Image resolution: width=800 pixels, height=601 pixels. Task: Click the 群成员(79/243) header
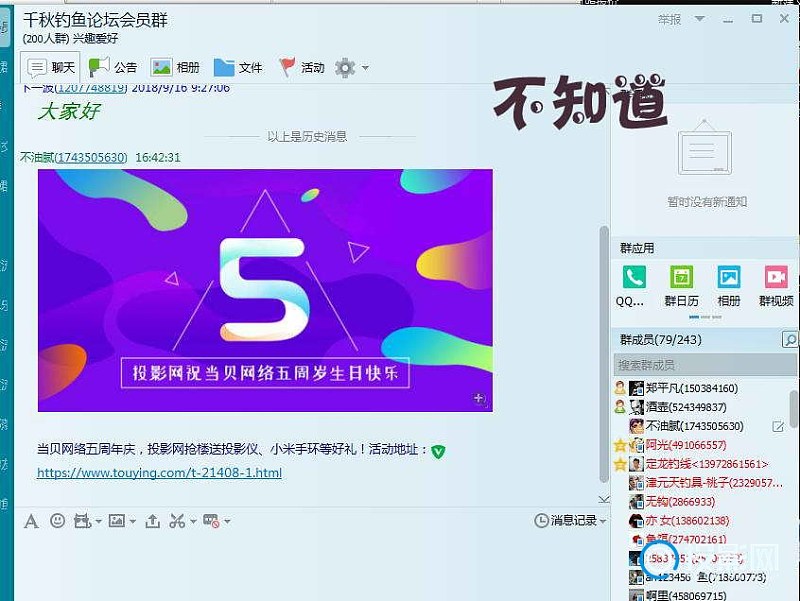coord(660,340)
